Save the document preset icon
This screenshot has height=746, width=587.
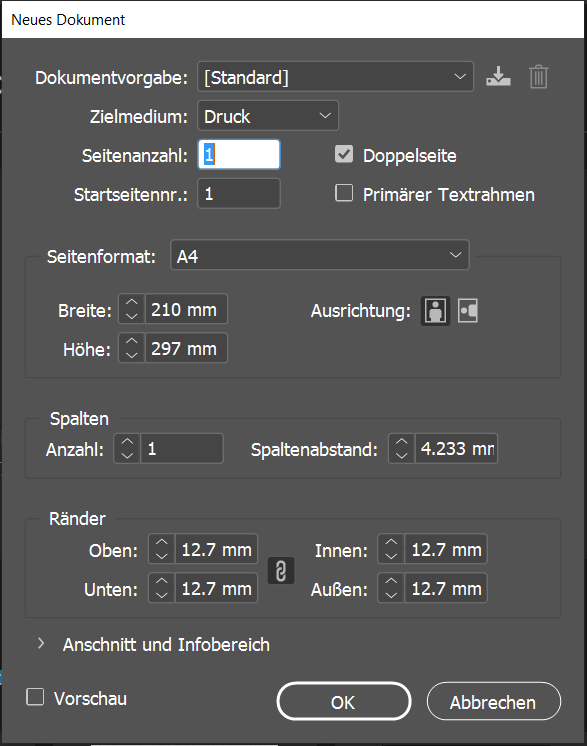click(498, 77)
